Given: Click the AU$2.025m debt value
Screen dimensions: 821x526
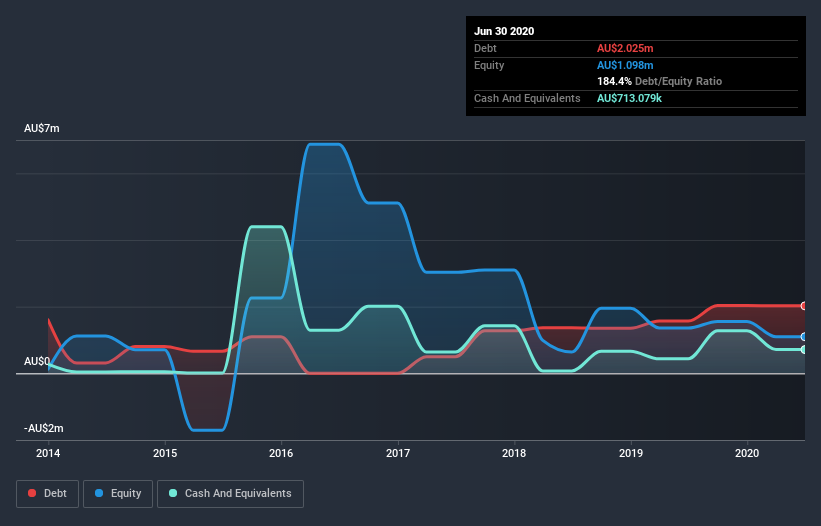Looking at the screenshot, I should click(625, 49).
